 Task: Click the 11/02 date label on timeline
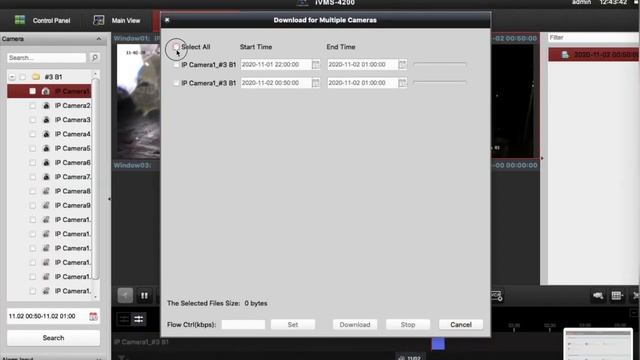pos(410,358)
